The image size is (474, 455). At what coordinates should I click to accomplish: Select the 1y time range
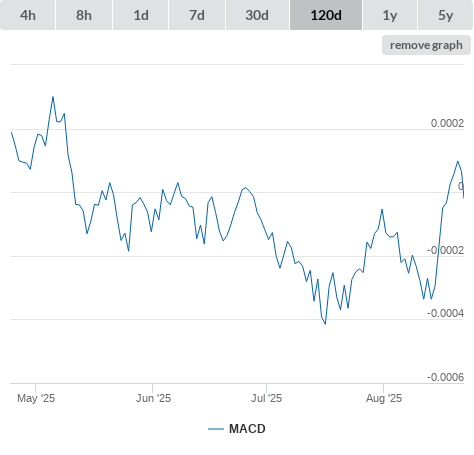pos(390,15)
